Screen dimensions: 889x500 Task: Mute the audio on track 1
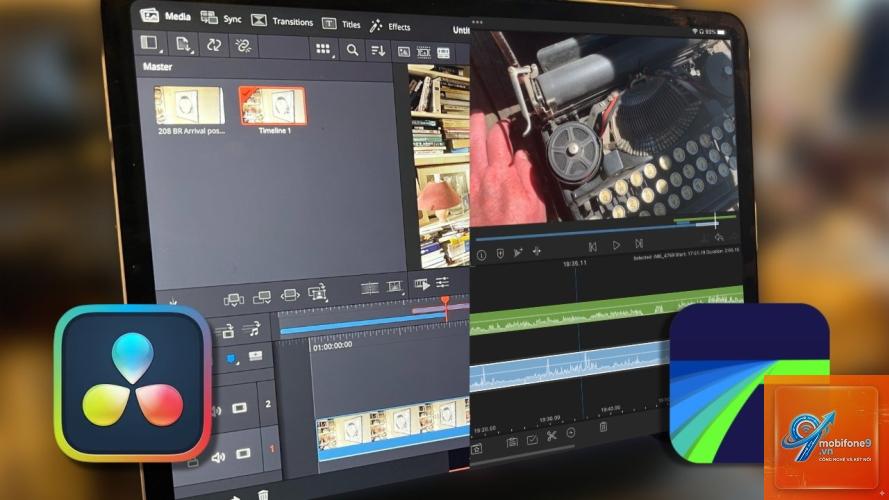(x=218, y=457)
